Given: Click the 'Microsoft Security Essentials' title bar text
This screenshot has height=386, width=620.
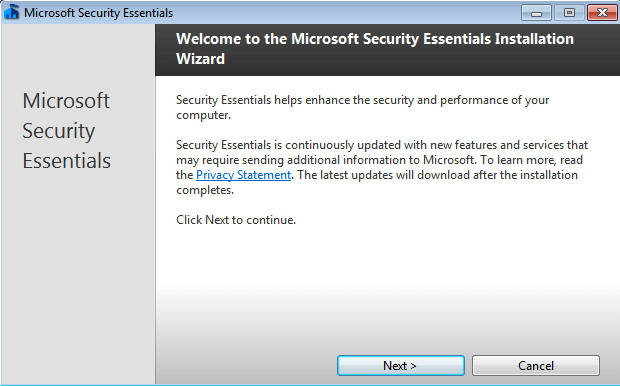Looking at the screenshot, I should 98,13.
